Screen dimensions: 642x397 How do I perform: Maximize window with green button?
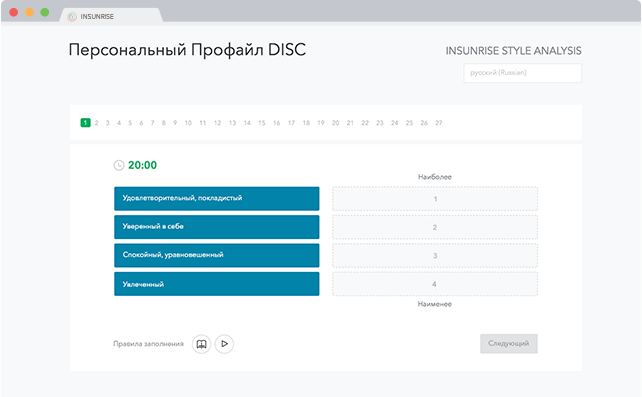(x=45, y=12)
